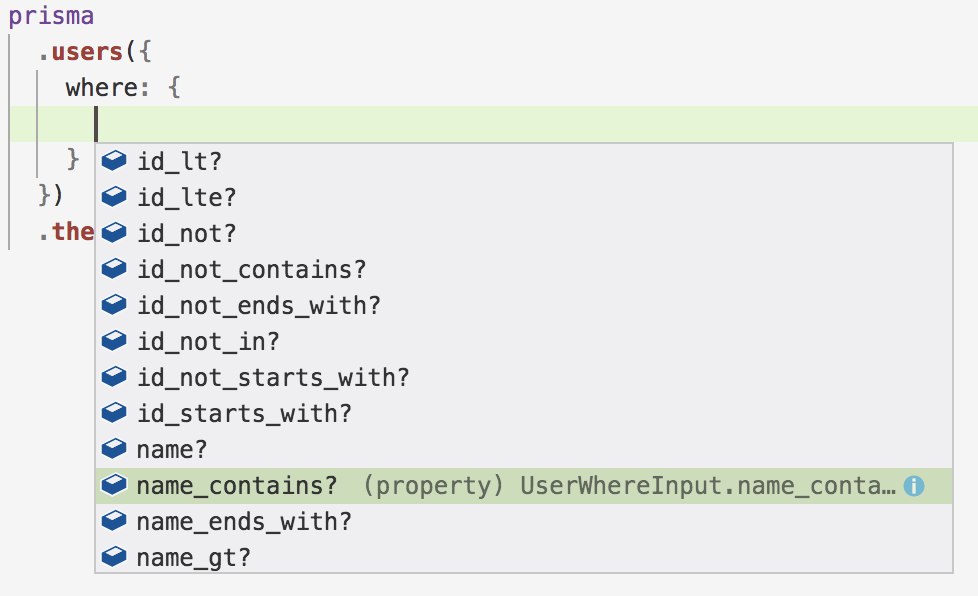
Task: Click property icon beside id_not?
Action: click(x=114, y=233)
